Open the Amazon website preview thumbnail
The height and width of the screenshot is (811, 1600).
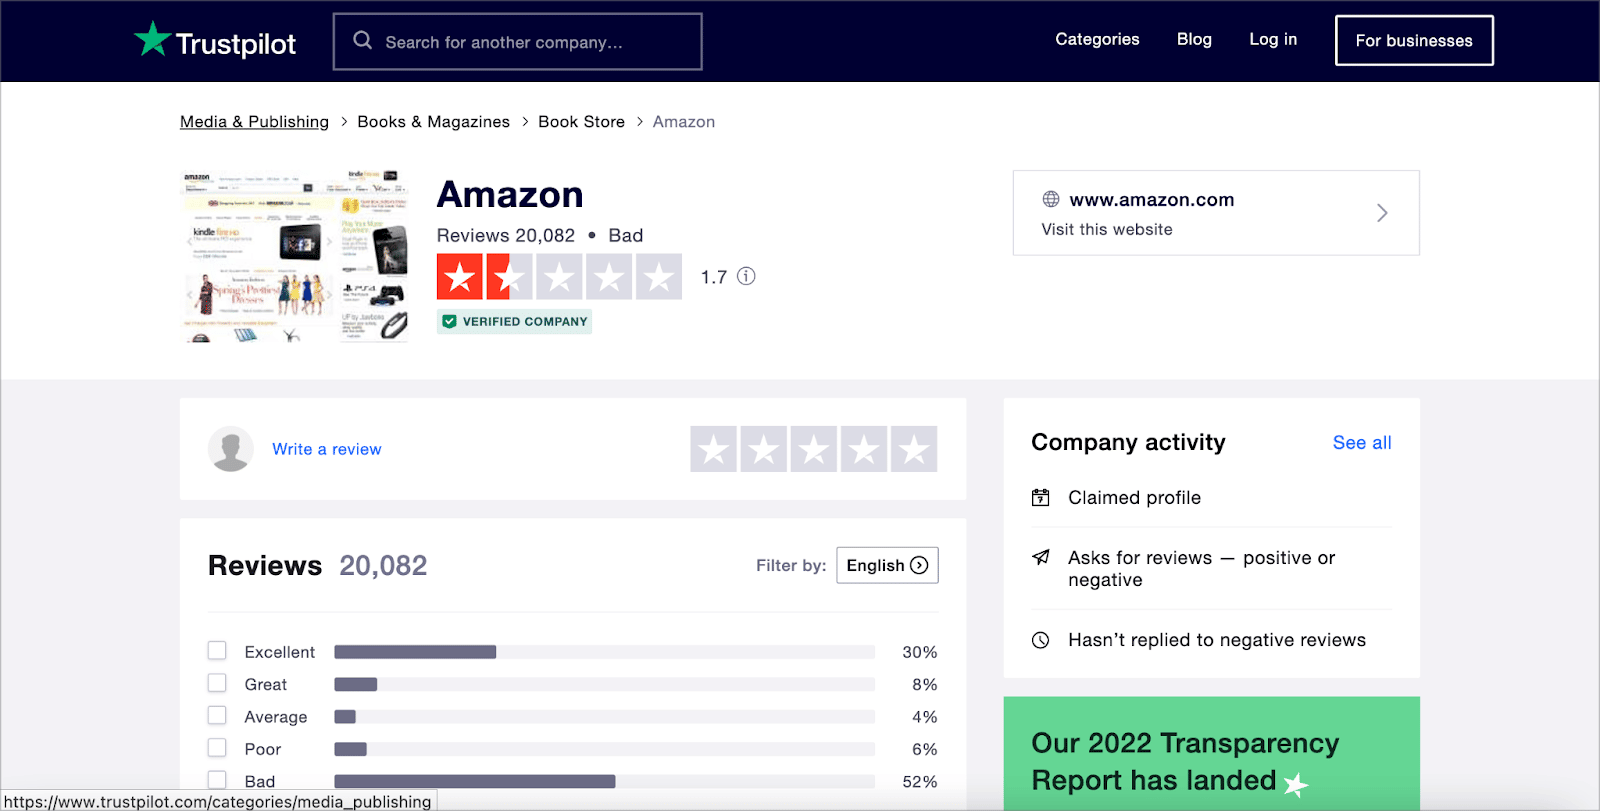[295, 256]
